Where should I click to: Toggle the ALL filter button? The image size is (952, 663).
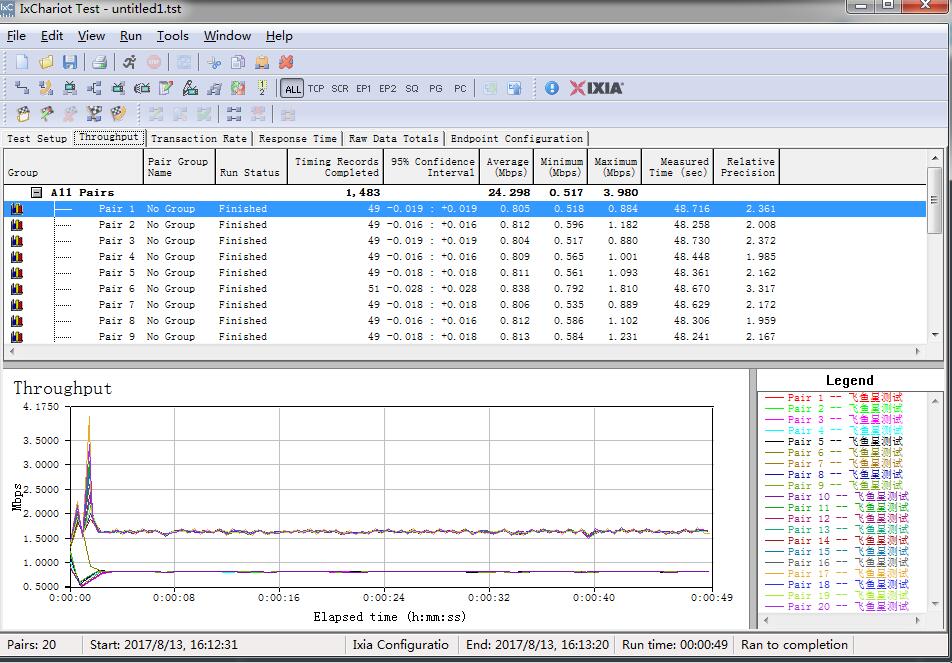[292, 89]
